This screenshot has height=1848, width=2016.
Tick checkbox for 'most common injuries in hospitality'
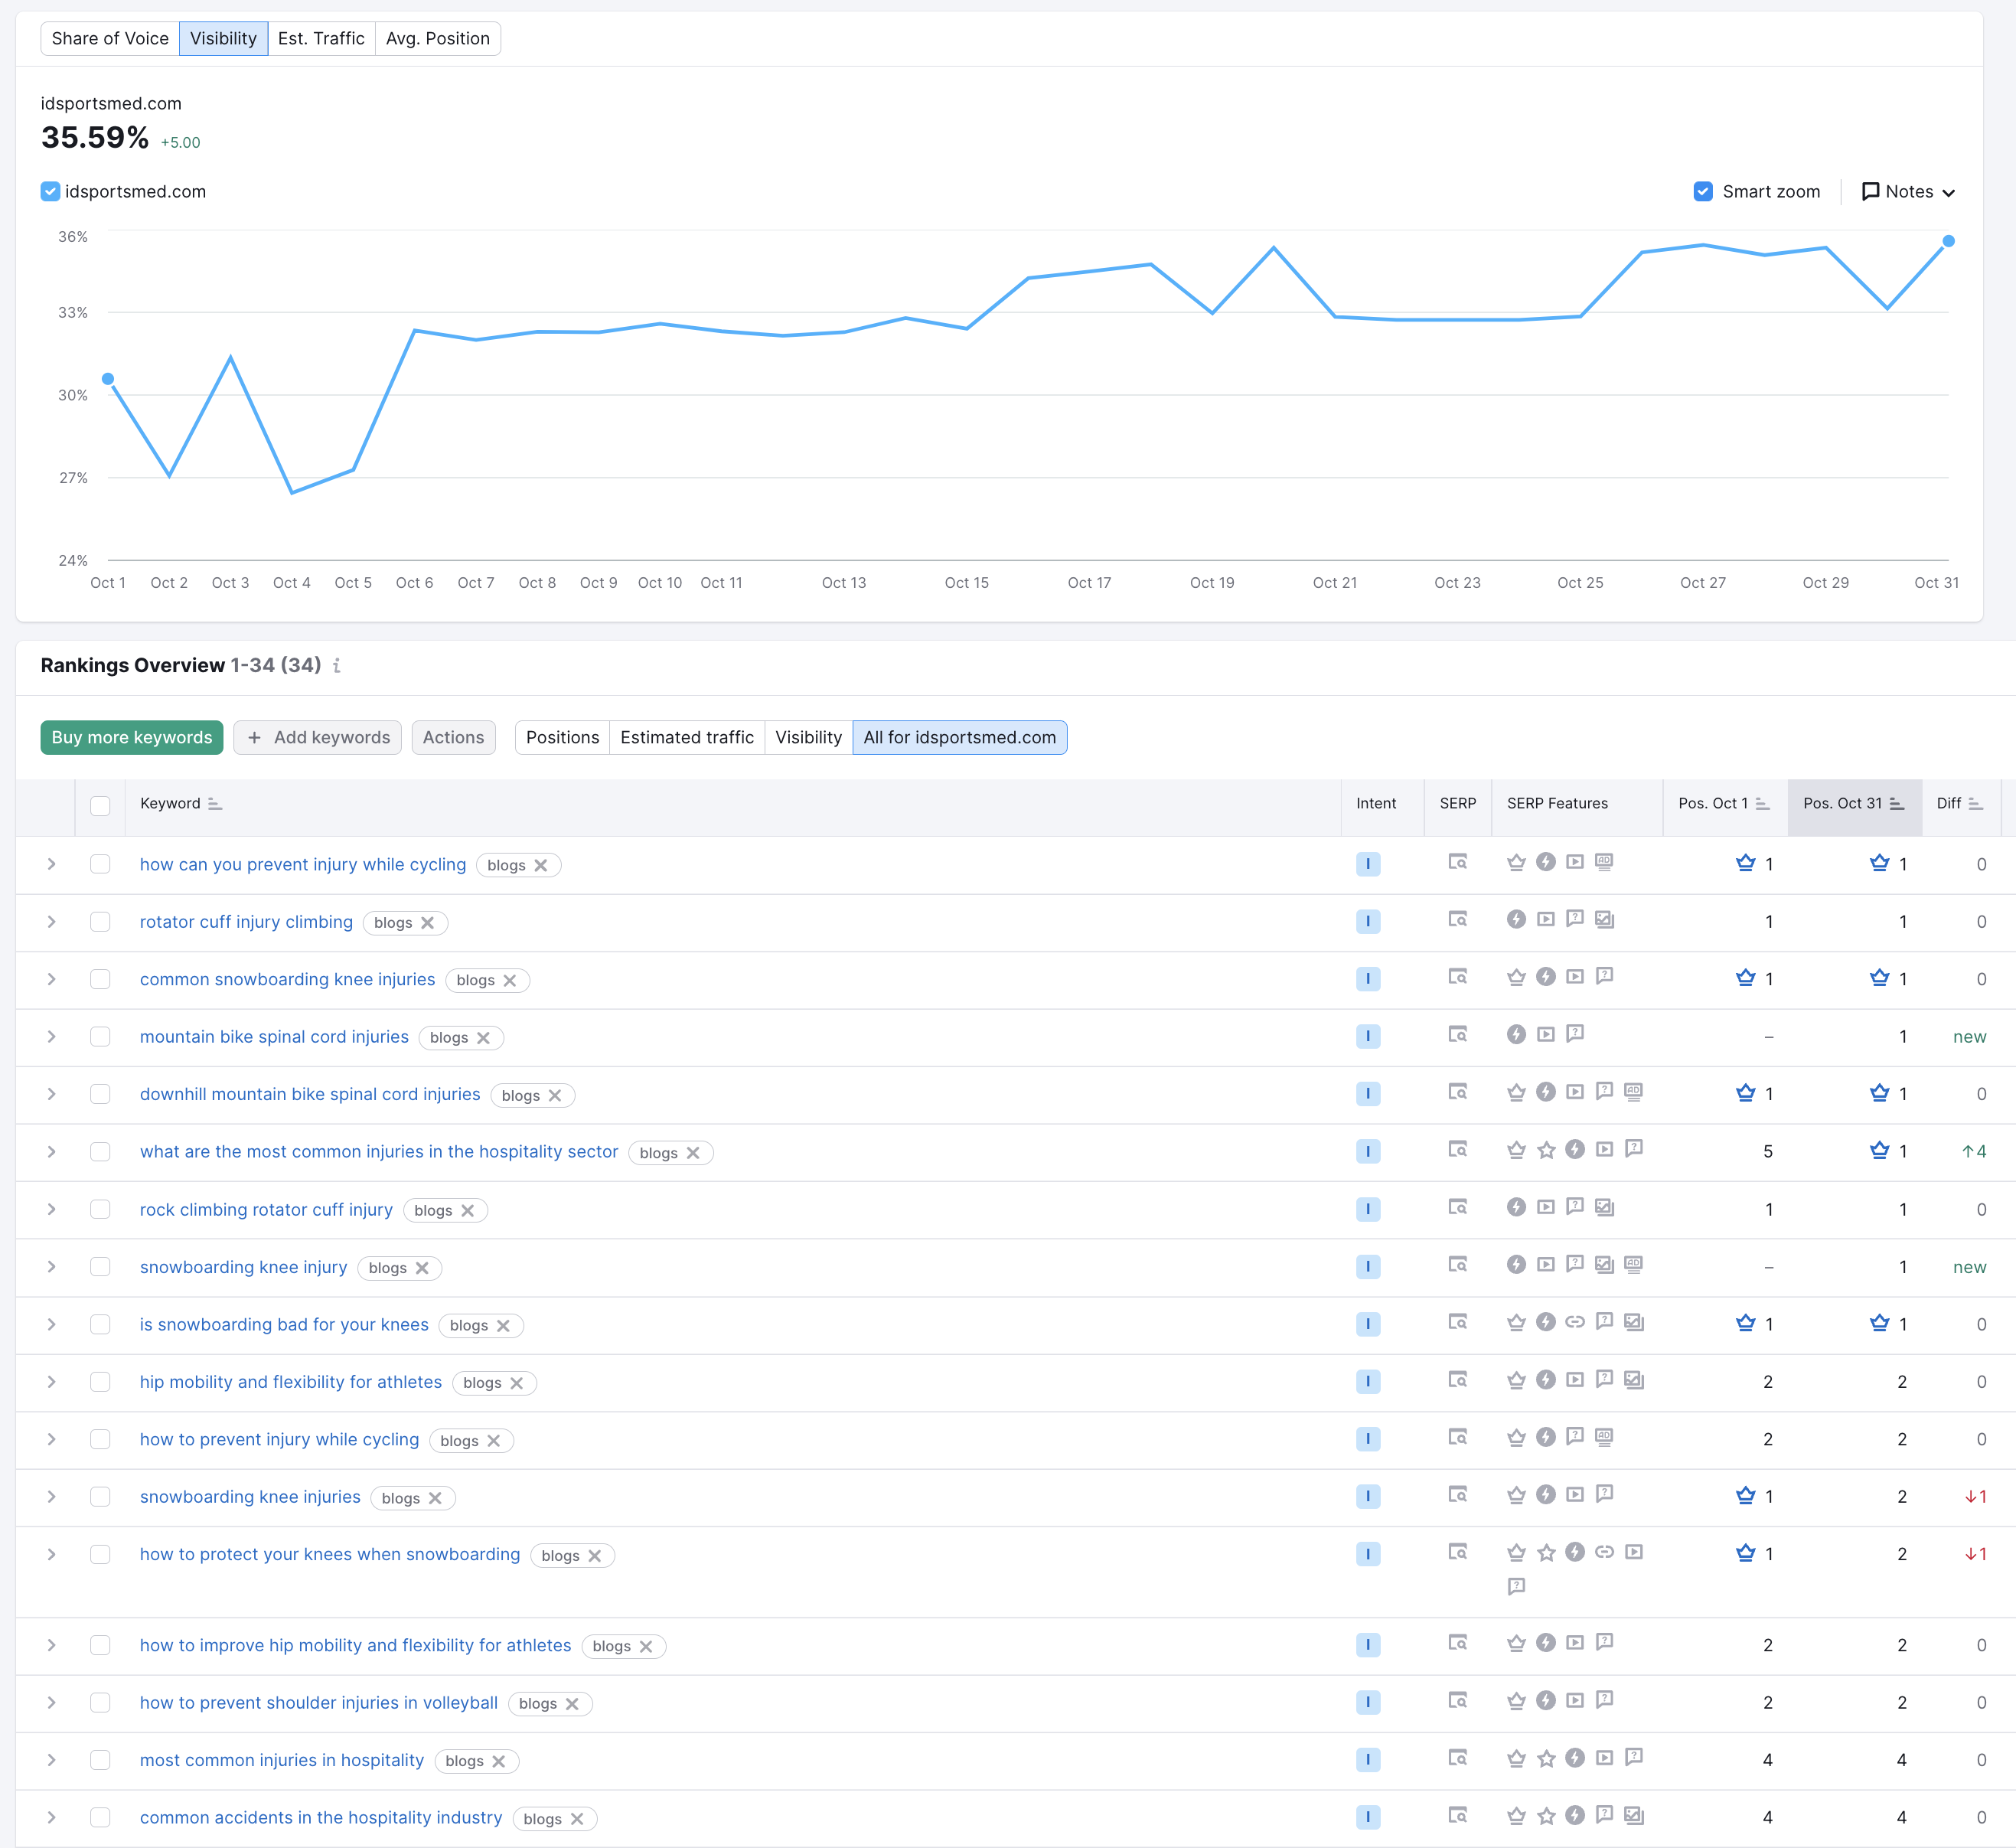tap(100, 1759)
